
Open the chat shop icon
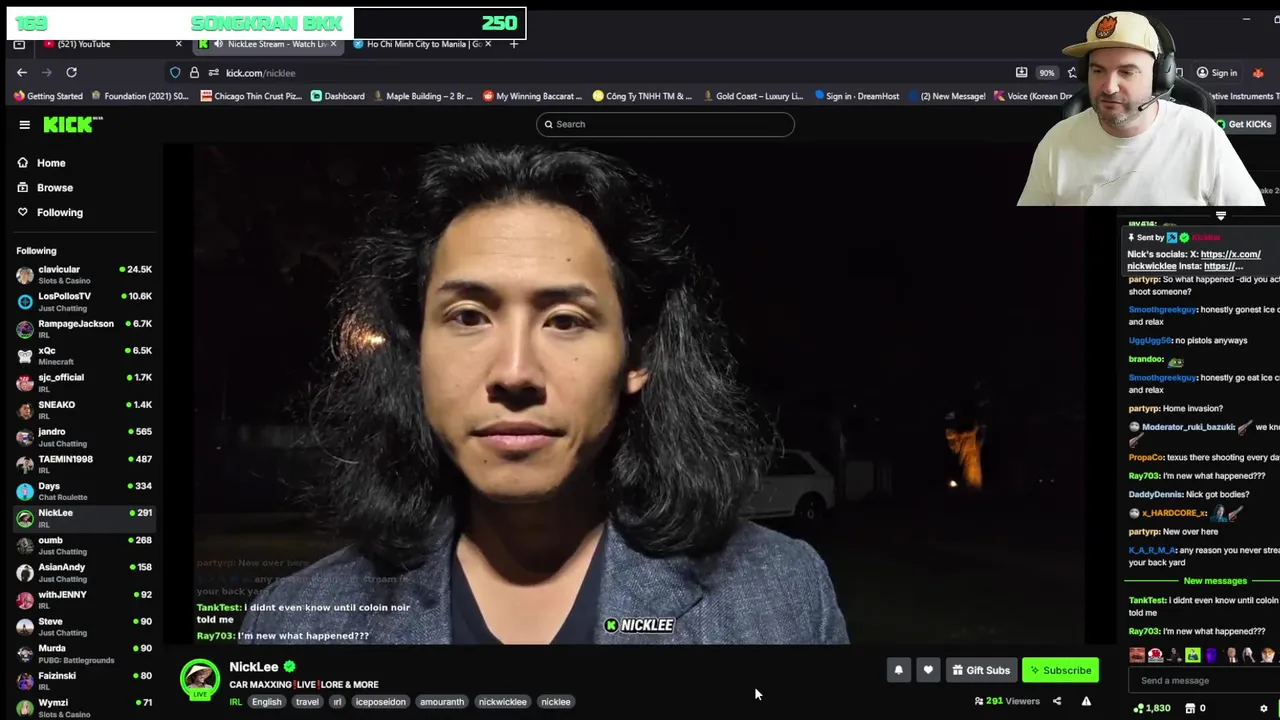tap(1190, 708)
